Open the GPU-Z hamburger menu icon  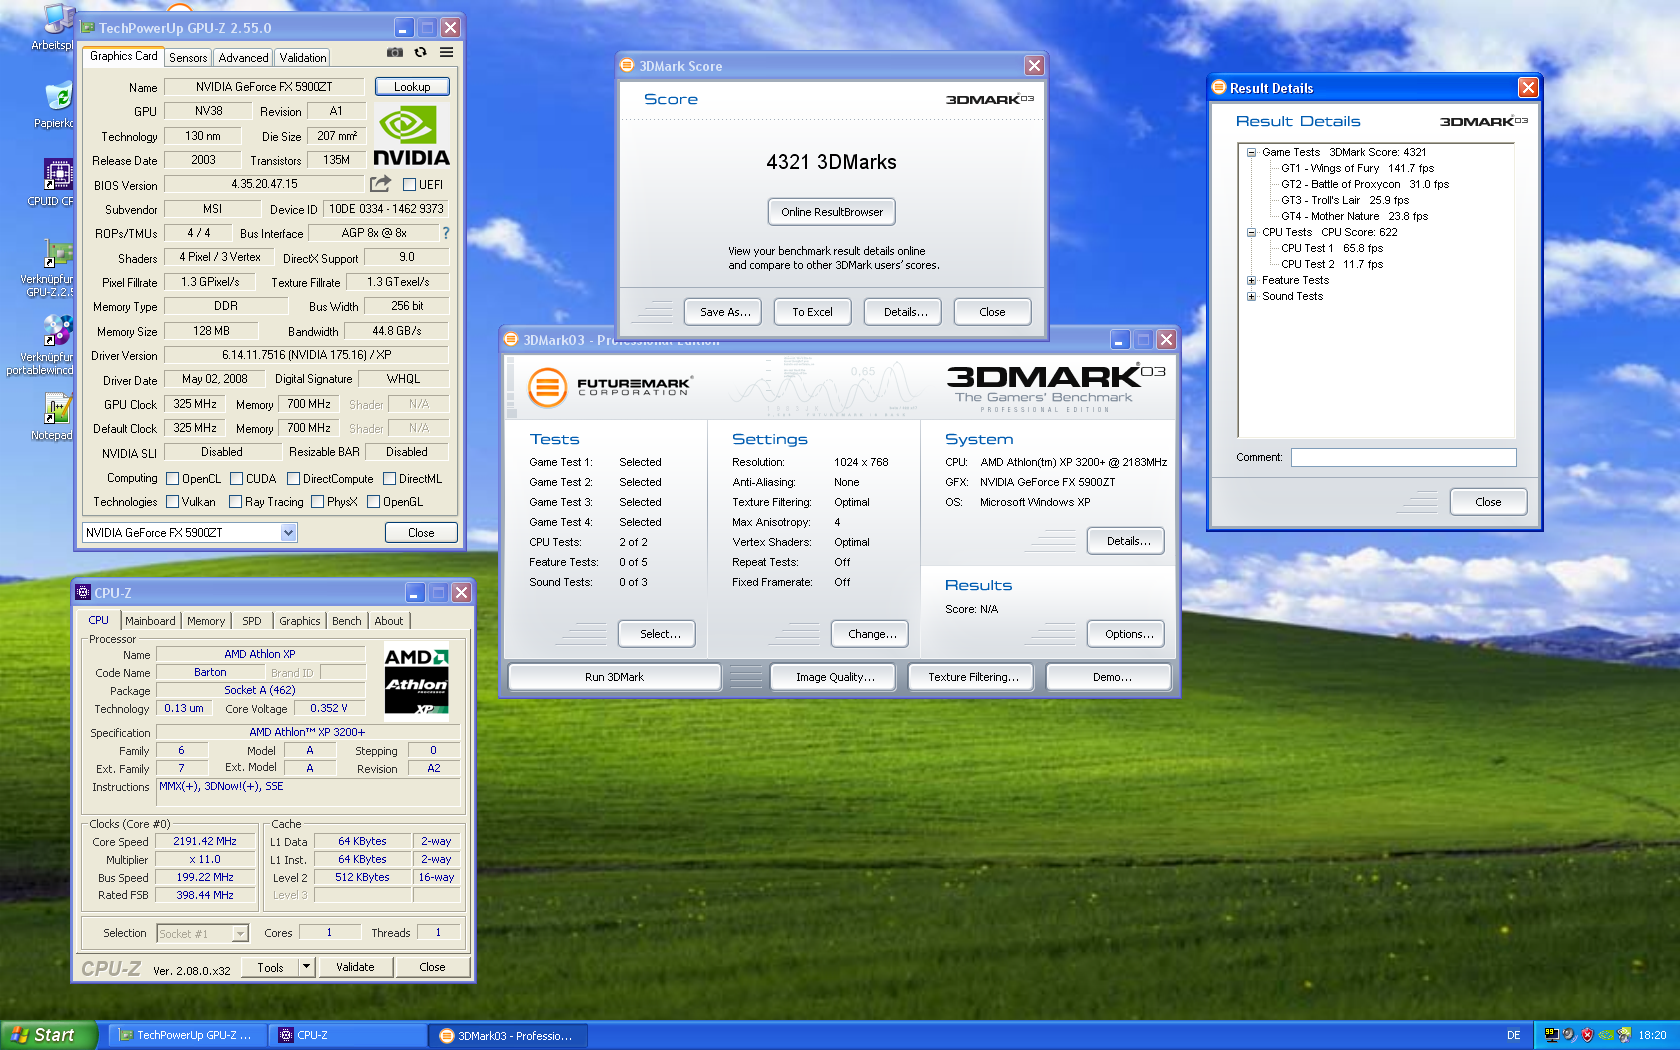point(447,52)
